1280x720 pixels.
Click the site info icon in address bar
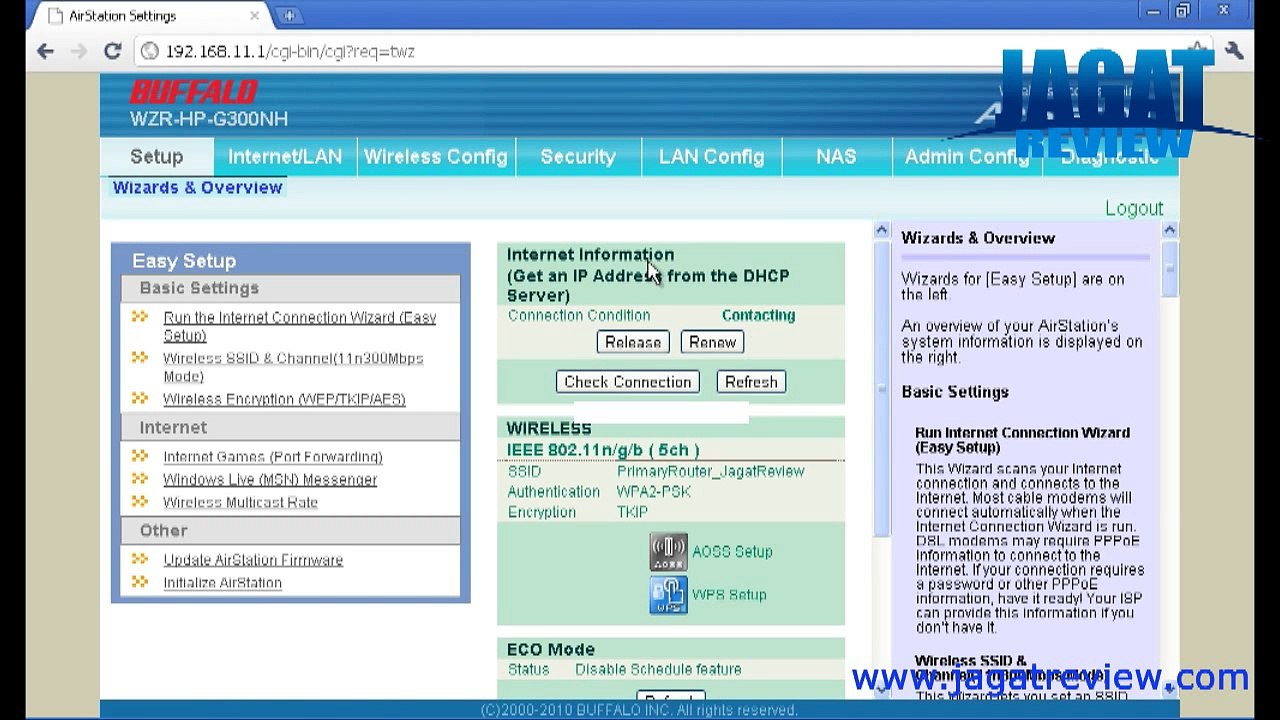tap(150, 51)
